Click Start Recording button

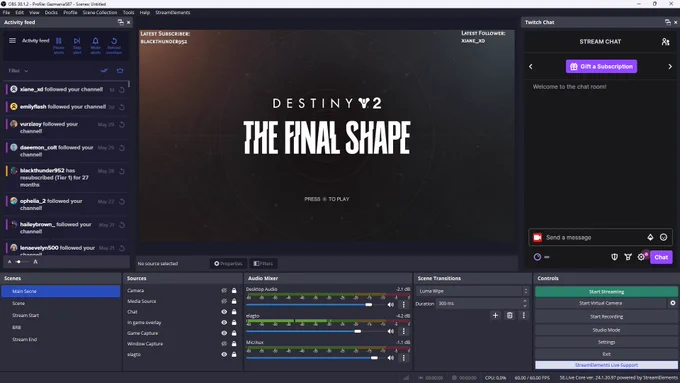[x=606, y=317]
